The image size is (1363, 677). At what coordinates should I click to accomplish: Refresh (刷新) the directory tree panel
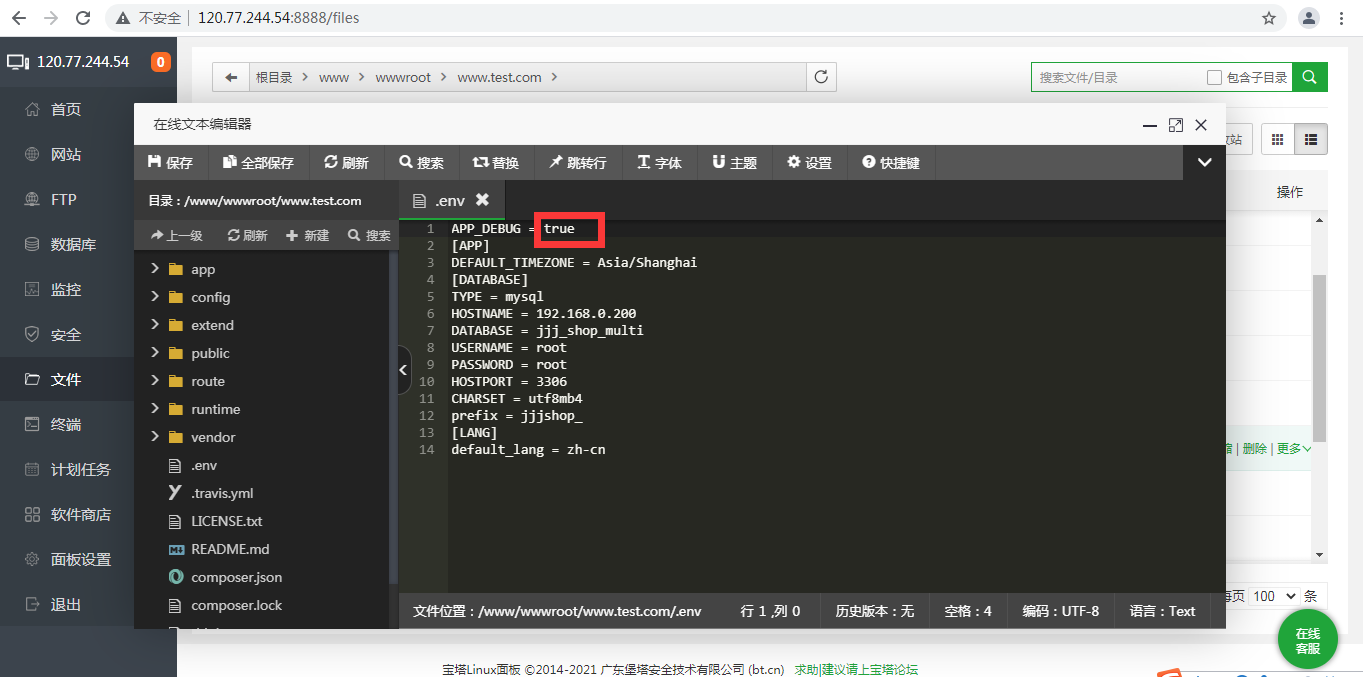tap(247, 236)
